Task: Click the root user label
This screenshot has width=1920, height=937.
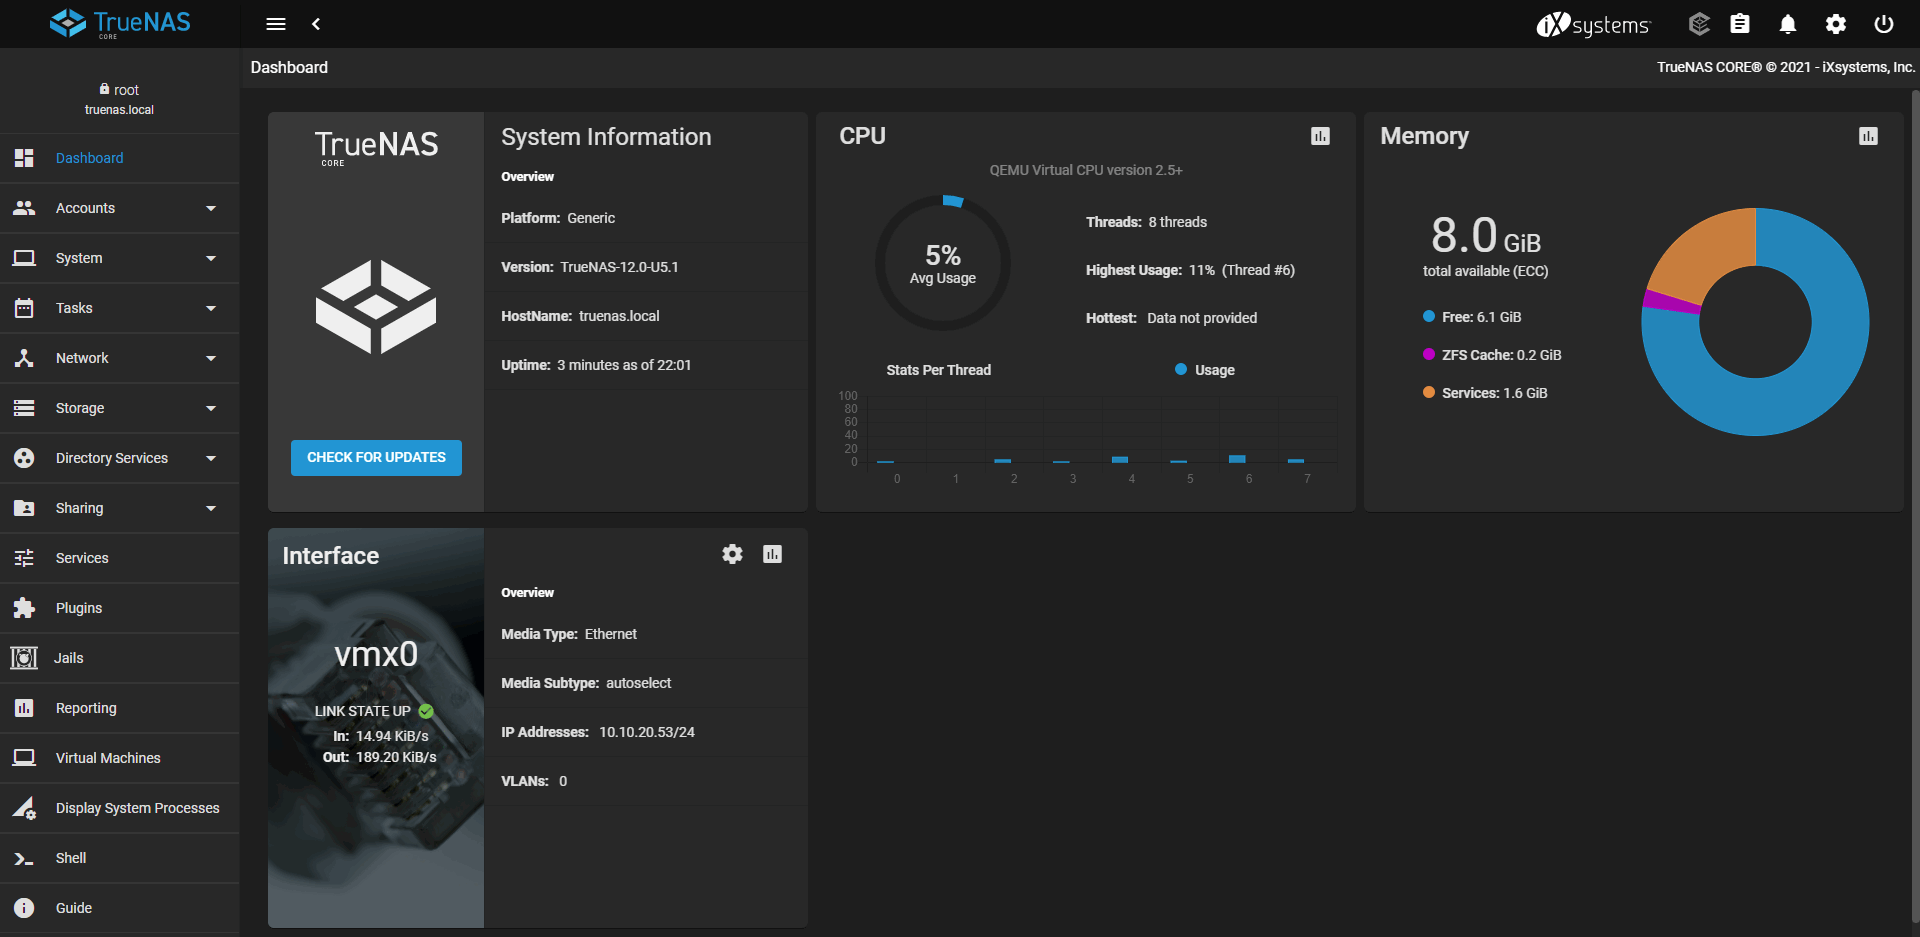Action: tap(119, 90)
